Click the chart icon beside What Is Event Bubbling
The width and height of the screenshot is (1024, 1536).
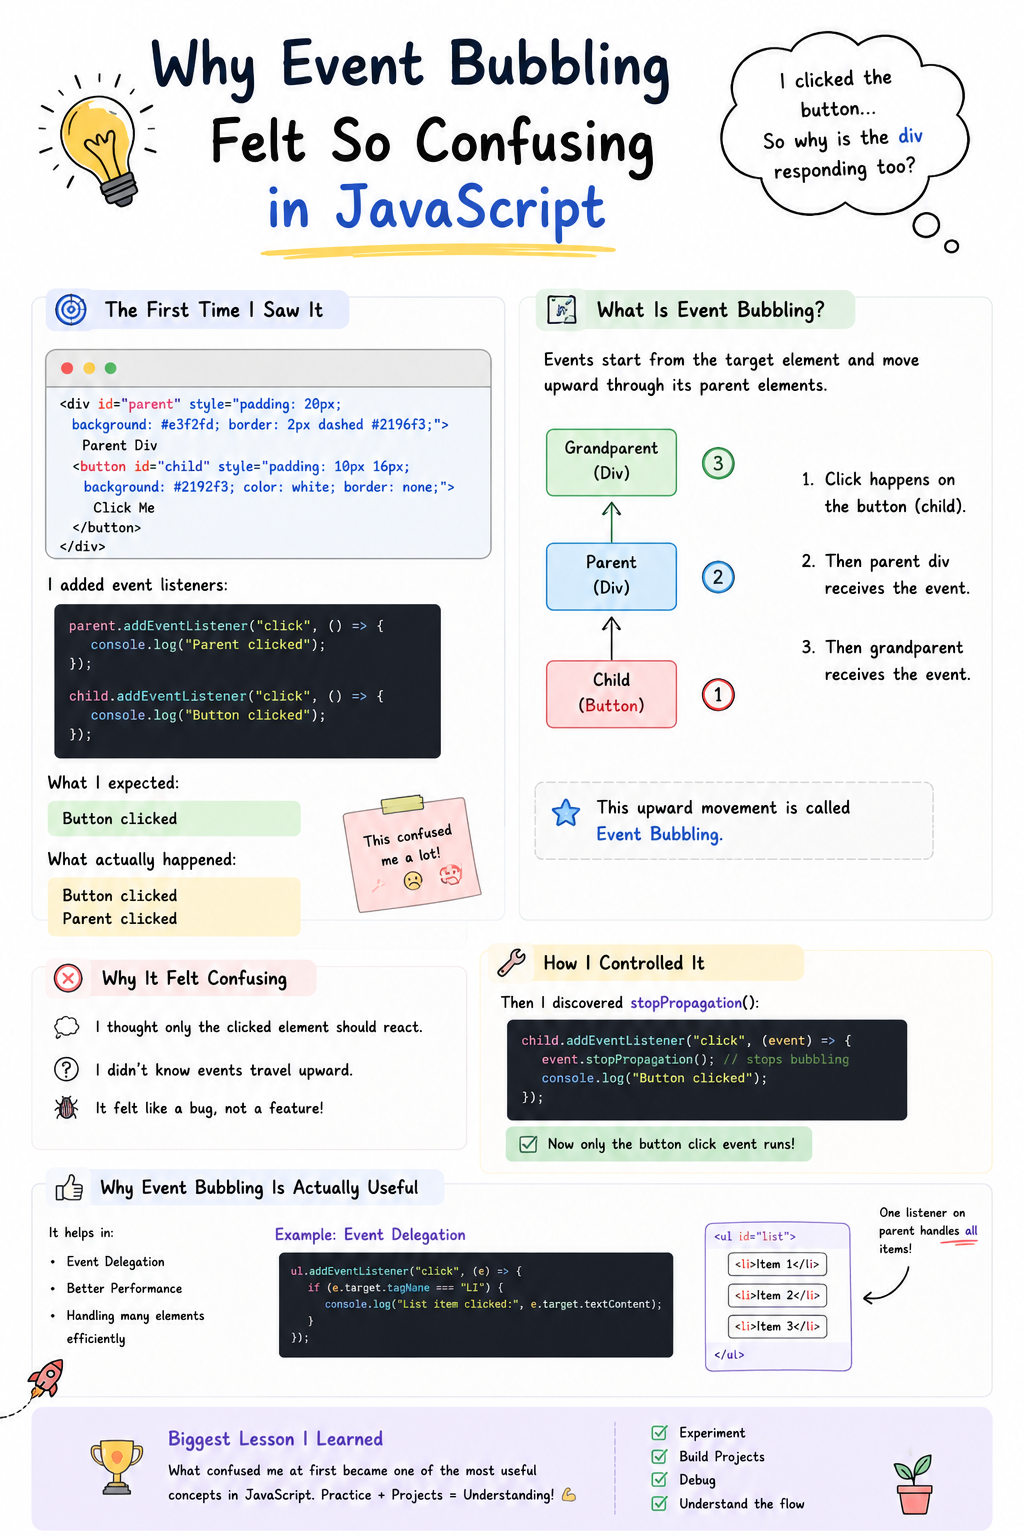(x=562, y=310)
